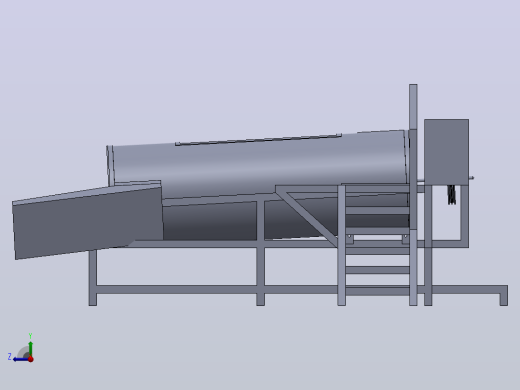Screen dimensions: 520x390
Task: Select the far right foot of the base frame
Action: pyautogui.click(x=504, y=299)
